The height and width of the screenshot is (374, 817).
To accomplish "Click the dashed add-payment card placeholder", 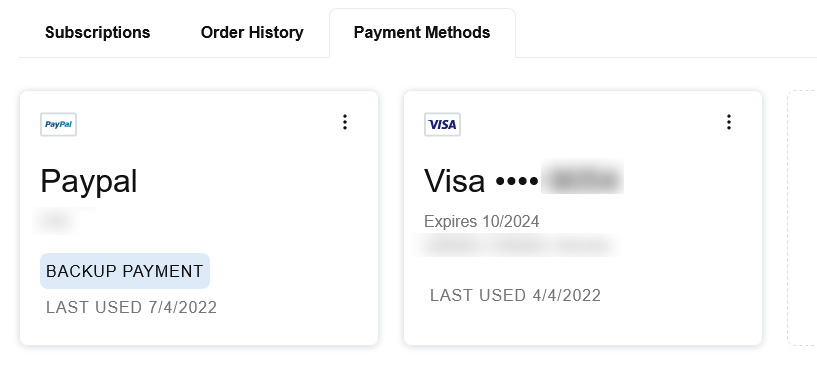I will (x=802, y=218).
